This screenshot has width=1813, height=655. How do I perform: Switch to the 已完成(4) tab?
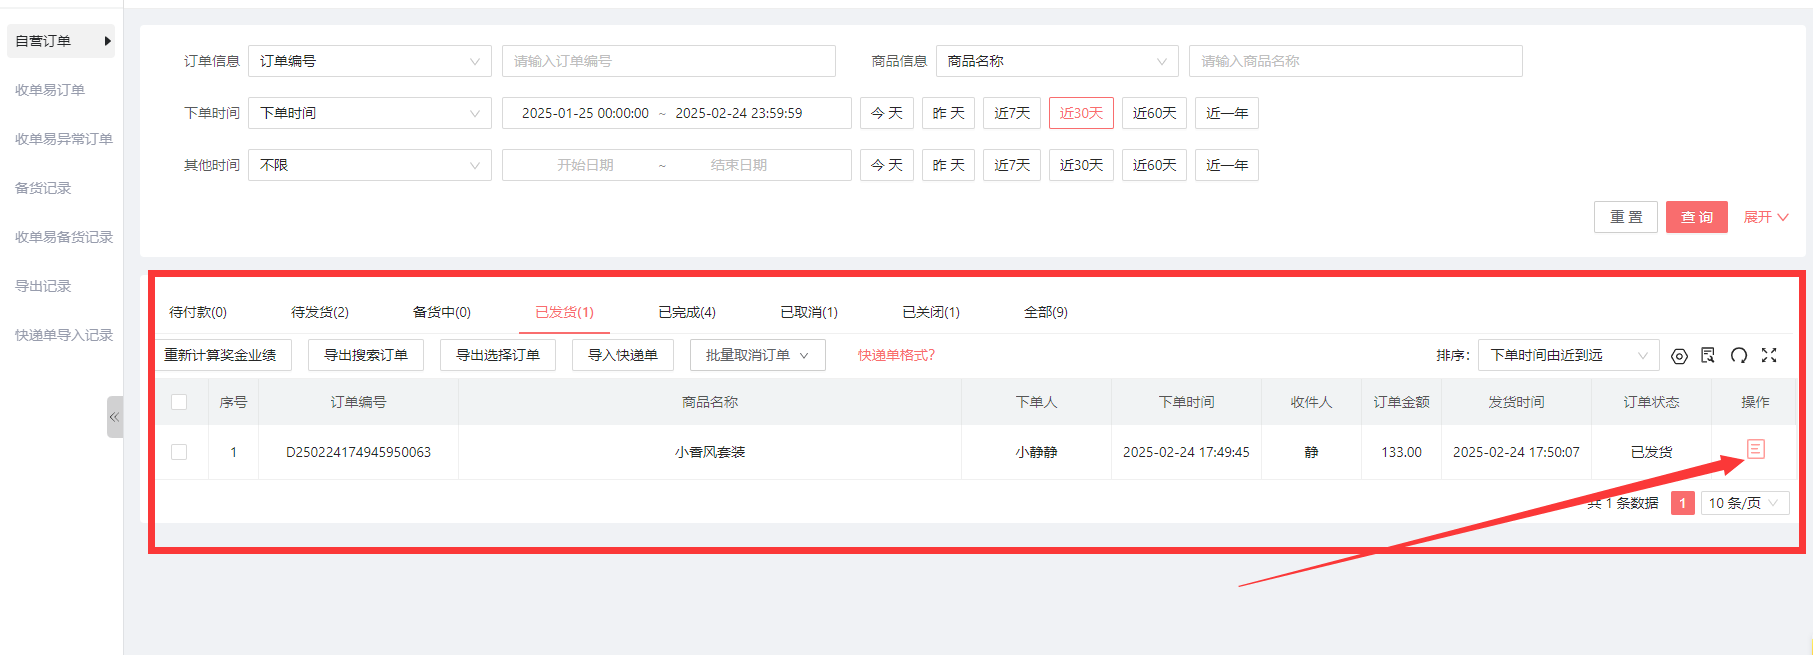pyautogui.click(x=687, y=312)
